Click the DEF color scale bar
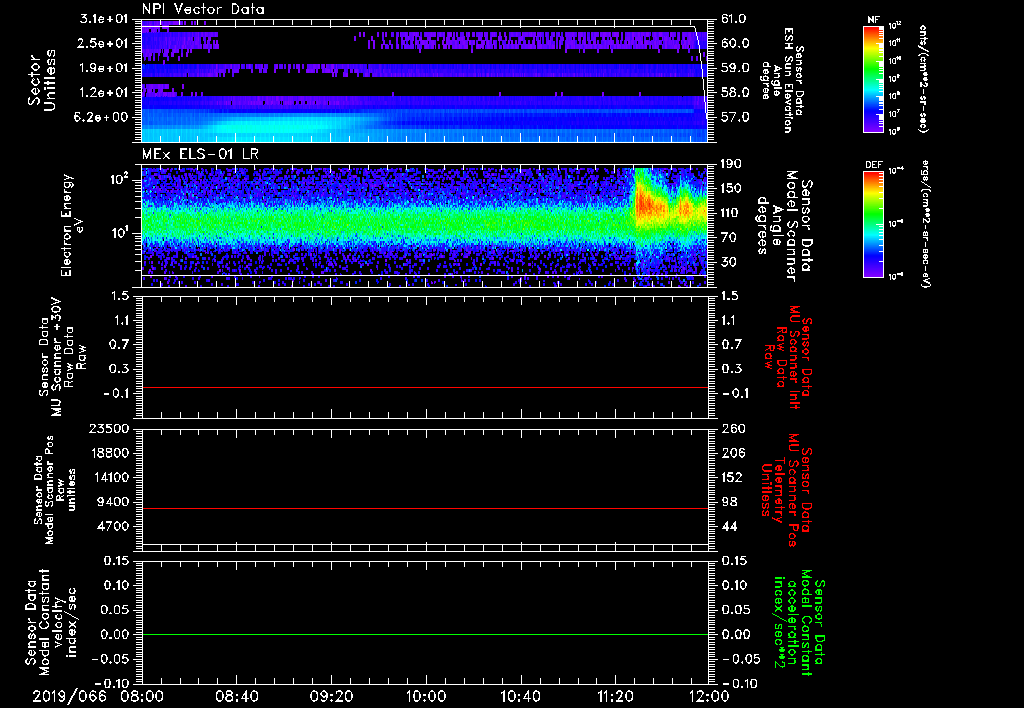The width and height of the screenshot is (1024, 708). point(873,224)
